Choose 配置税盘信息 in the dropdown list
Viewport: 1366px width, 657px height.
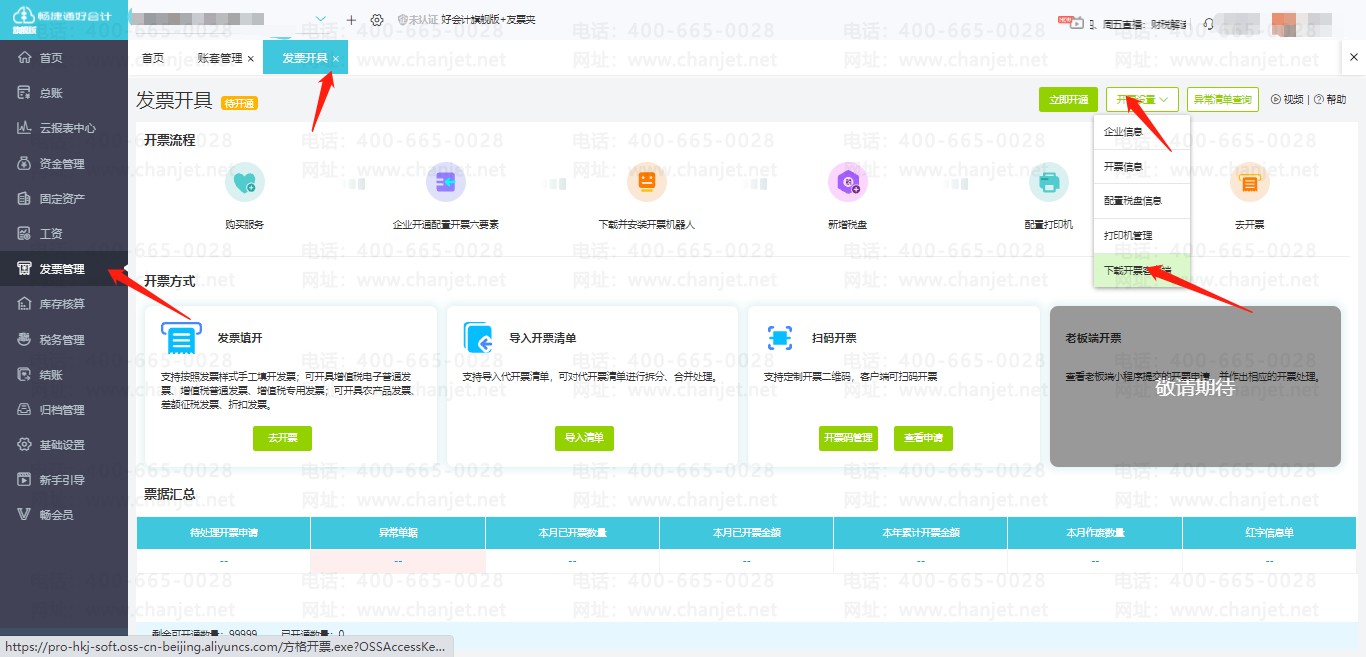tap(1132, 201)
